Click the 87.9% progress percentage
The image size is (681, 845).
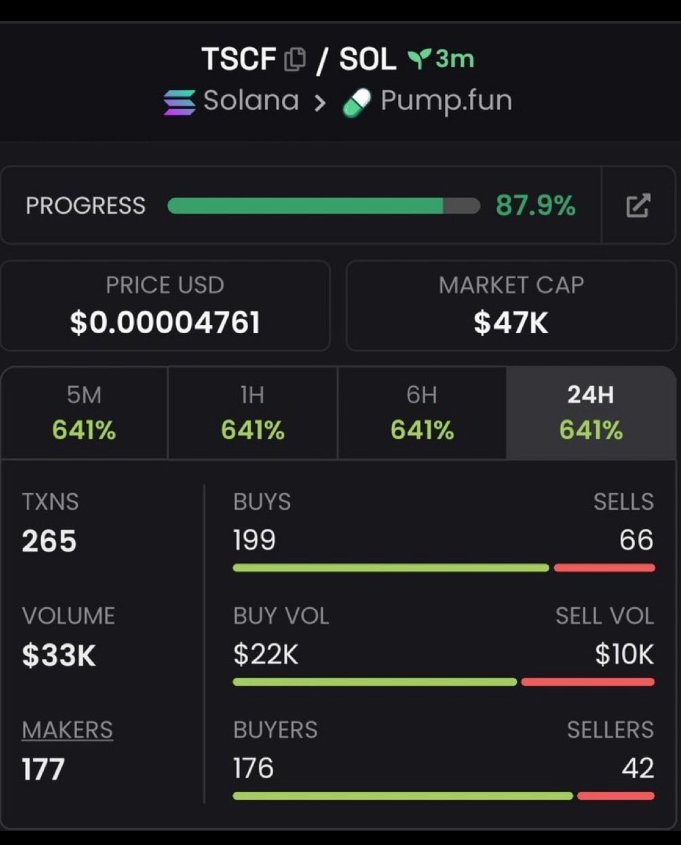(536, 205)
